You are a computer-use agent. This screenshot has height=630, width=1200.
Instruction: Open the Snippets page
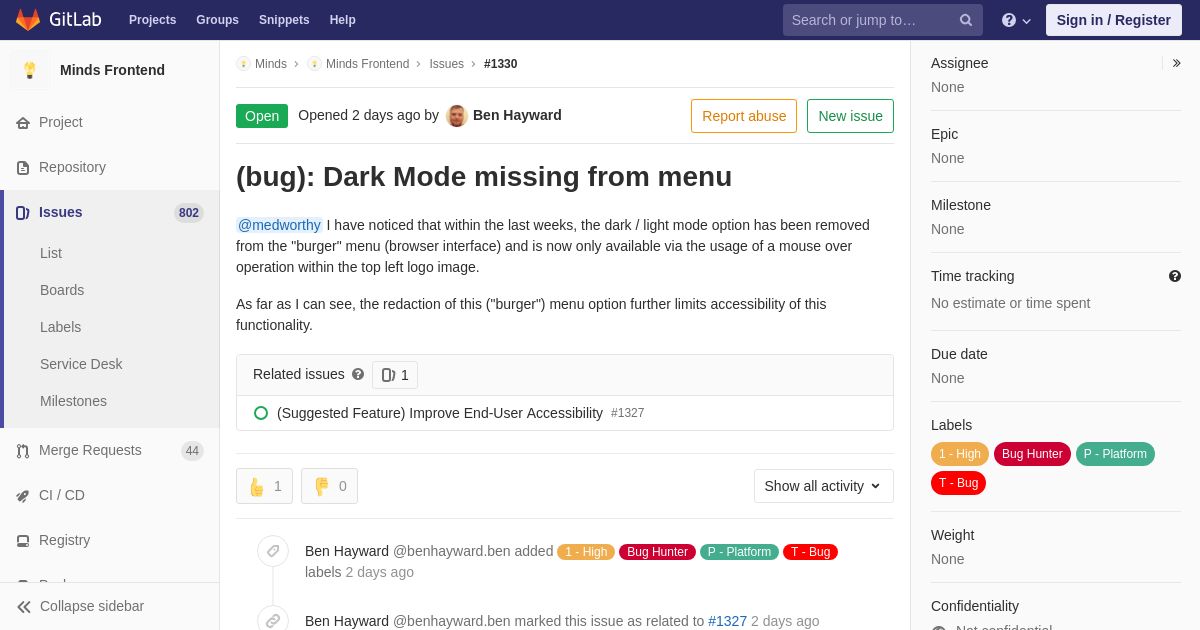coord(284,20)
